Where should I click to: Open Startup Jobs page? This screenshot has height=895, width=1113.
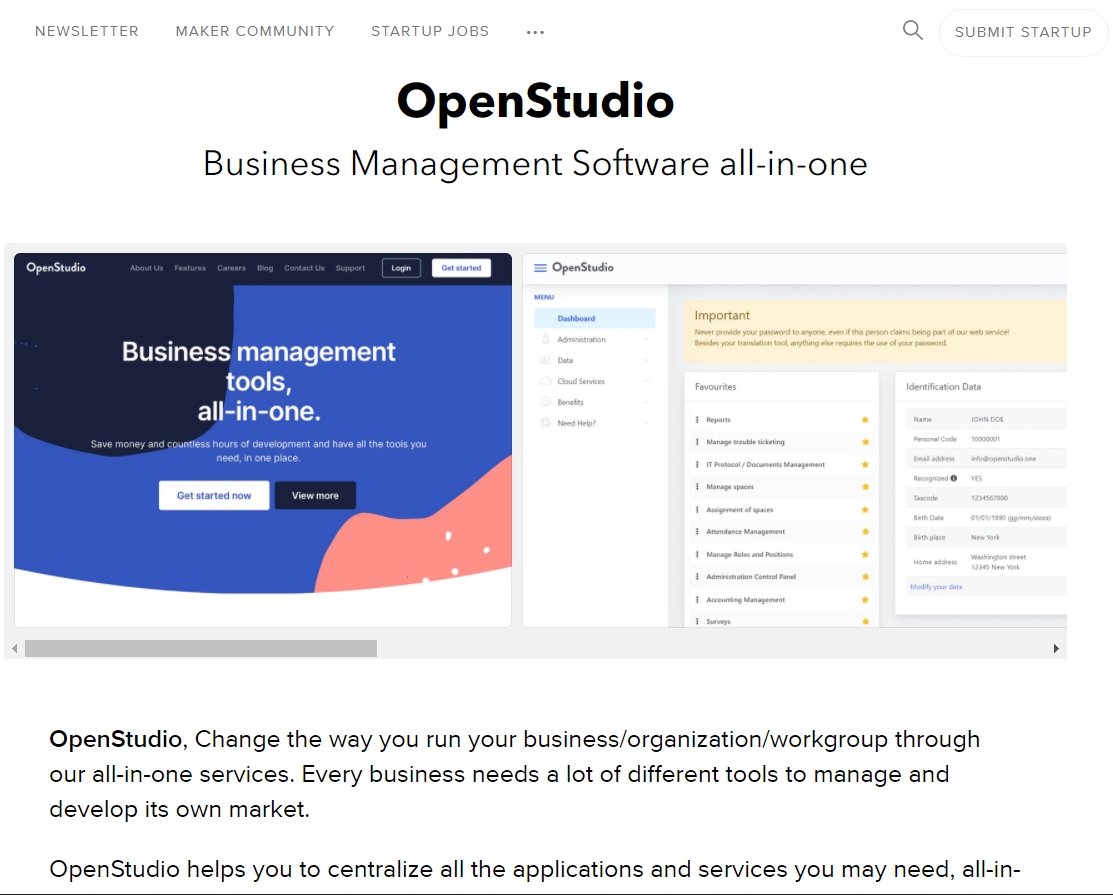[430, 31]
